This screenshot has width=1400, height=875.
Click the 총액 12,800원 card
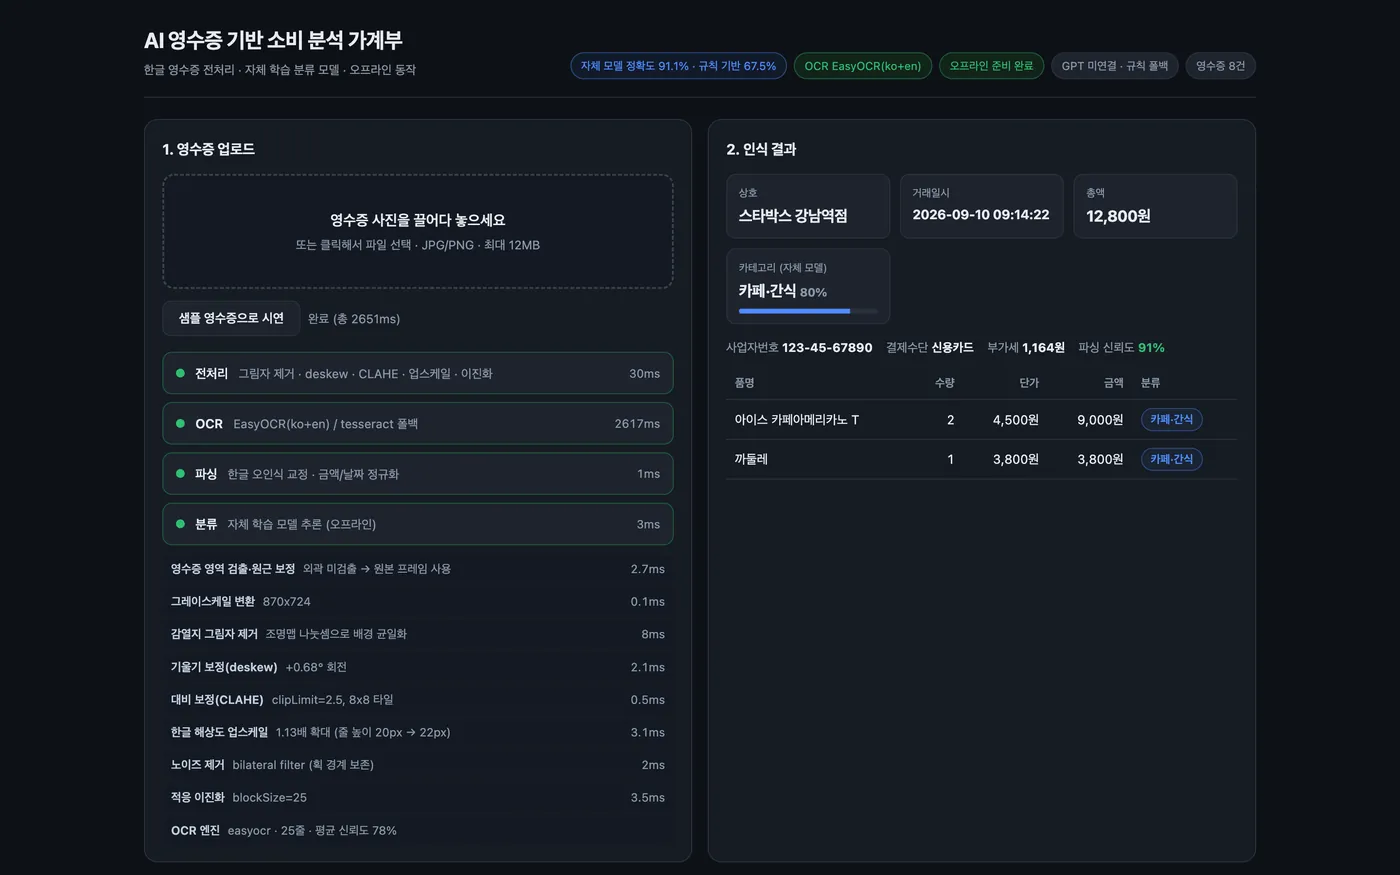1155,206
